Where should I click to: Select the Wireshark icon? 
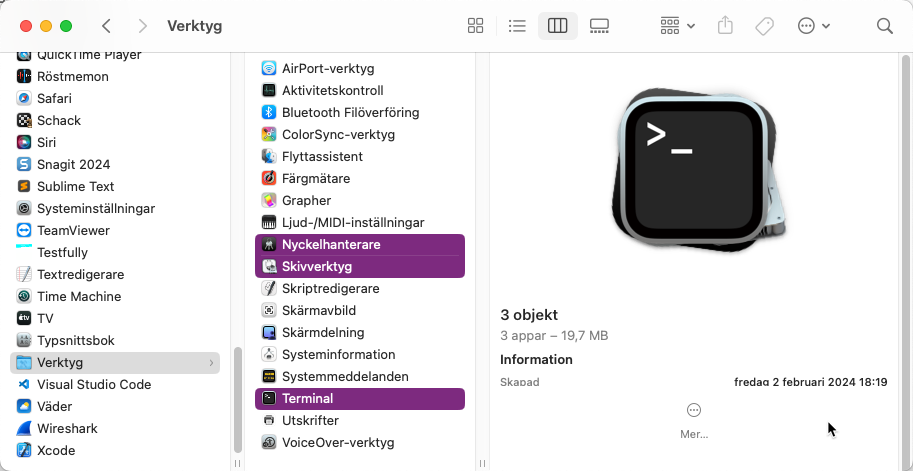(23, 428)
